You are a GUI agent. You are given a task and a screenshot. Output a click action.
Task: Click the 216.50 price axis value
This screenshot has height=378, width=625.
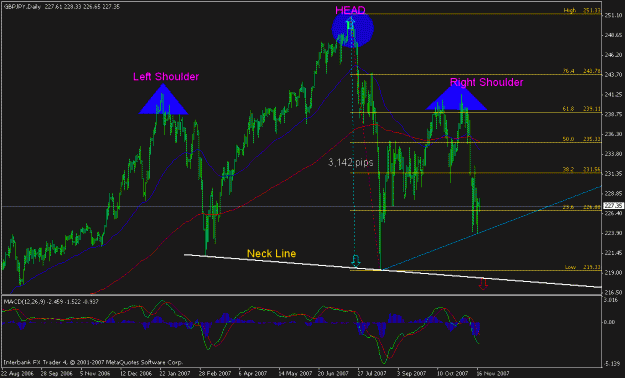(x=613, y=292)
